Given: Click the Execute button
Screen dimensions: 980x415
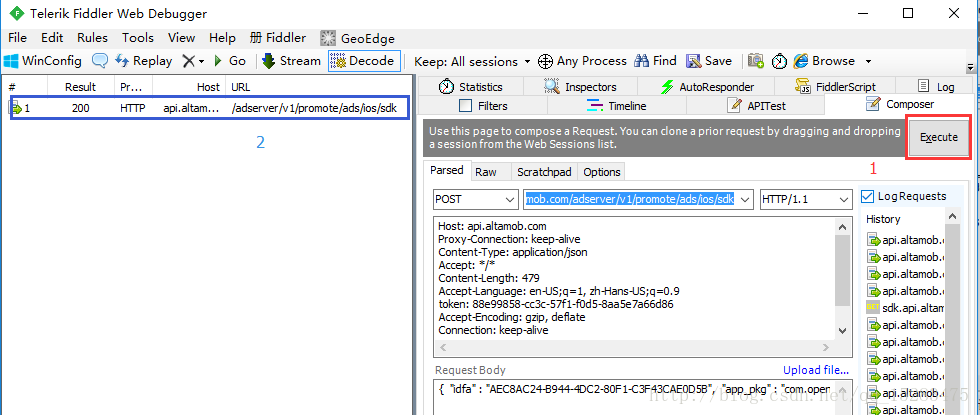Looking at the screenshot, I should (x=939, y=138).
